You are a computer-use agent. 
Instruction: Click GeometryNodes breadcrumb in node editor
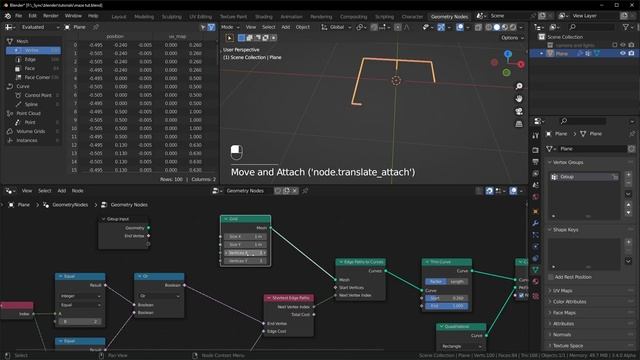click(x=70, y=205)
